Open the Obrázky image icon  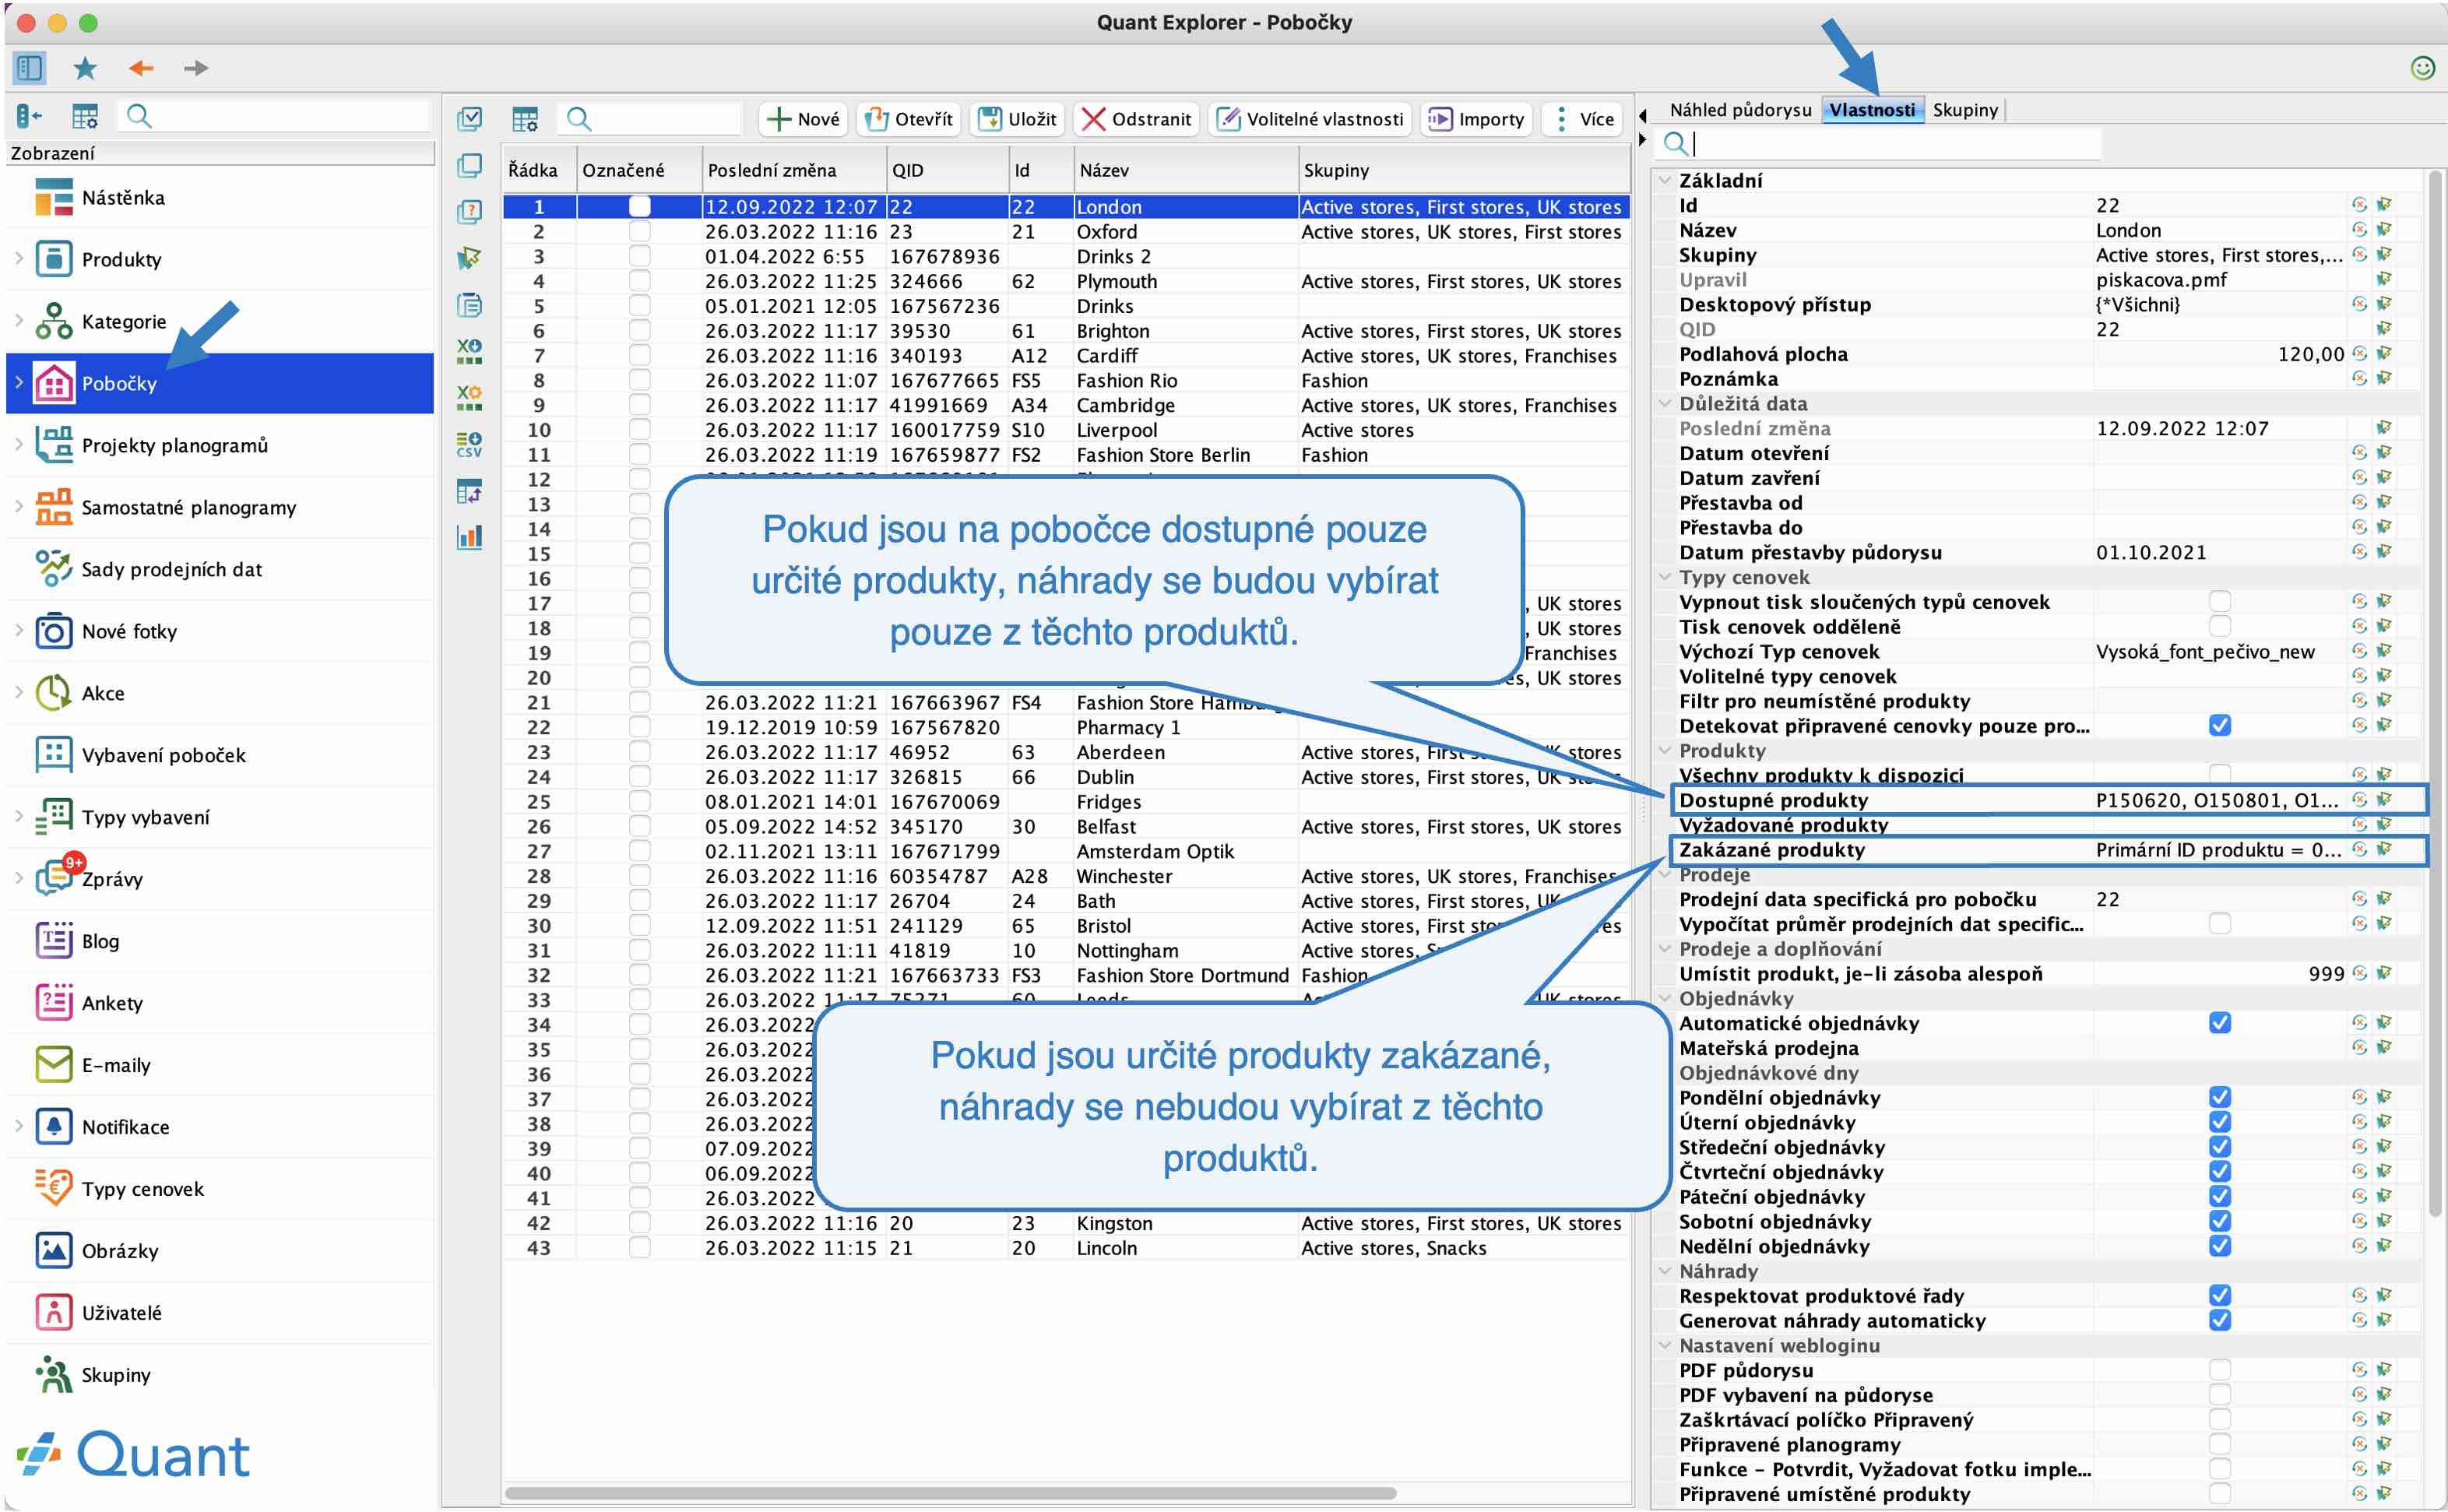53,1251
